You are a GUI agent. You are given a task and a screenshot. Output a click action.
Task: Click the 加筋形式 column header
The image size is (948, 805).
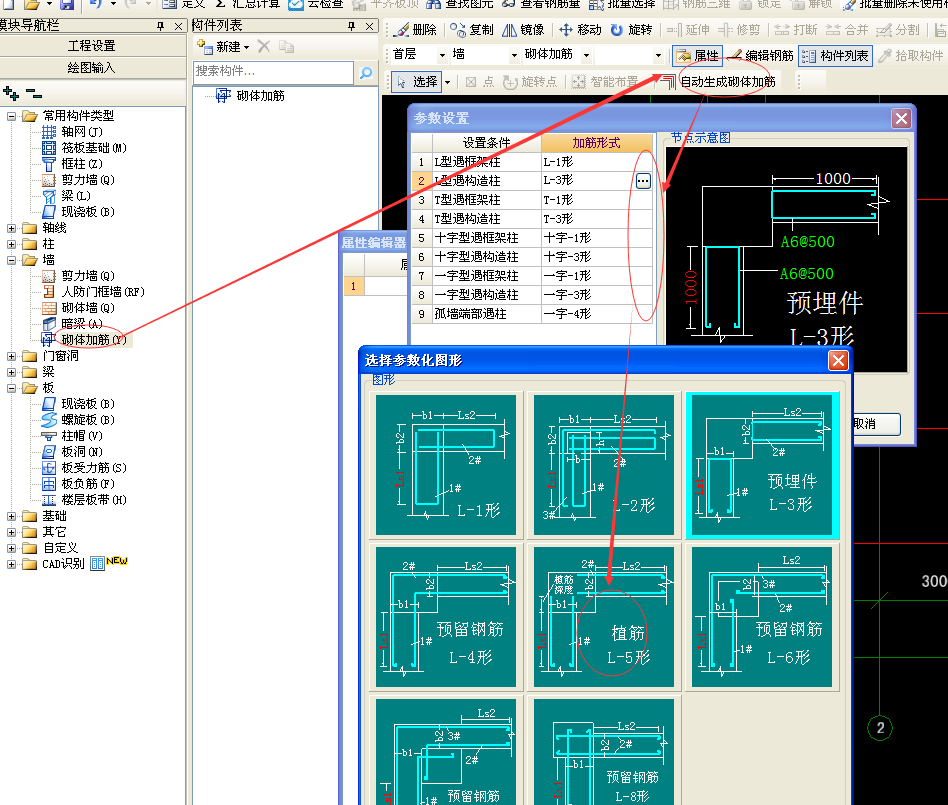(x=597, y=143)
